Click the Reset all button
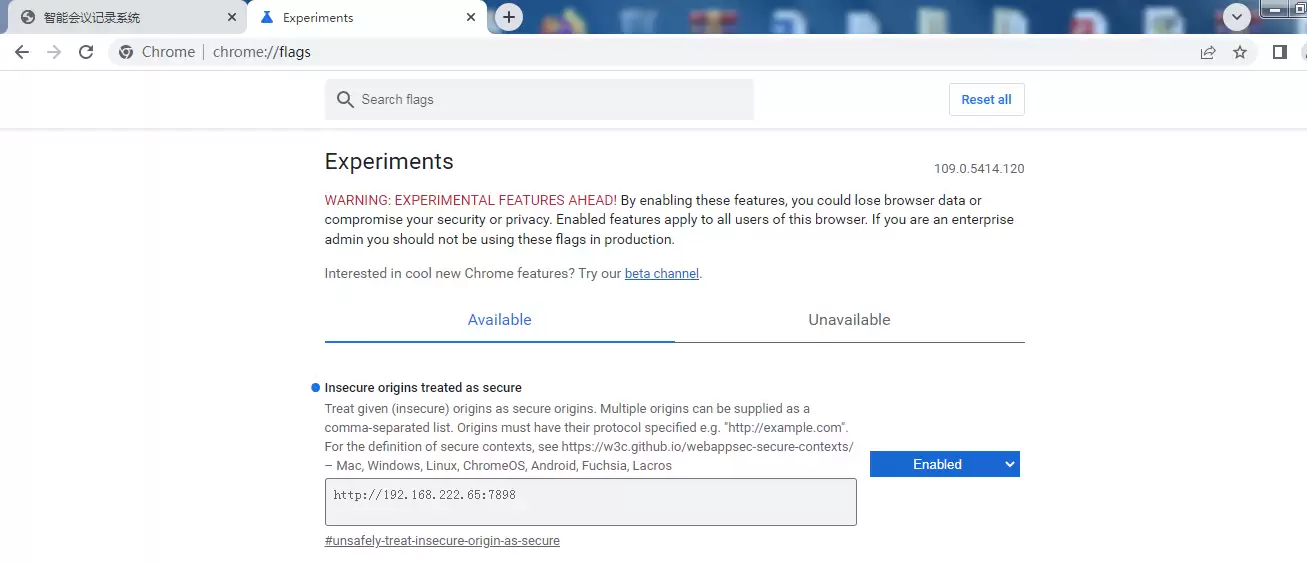This screenshot has width=1307, height=562. (986, 99)
